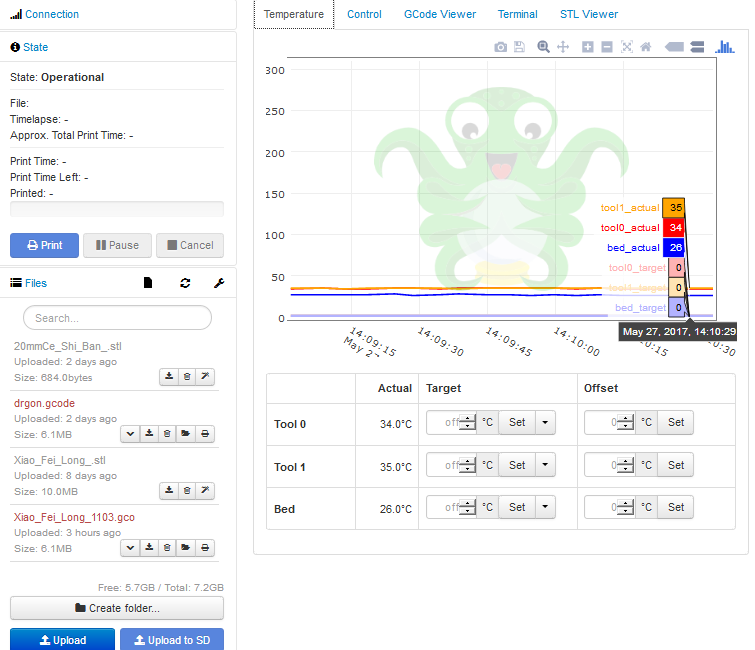The width and height of the screenshot is (755, 650).
Task: Download plot as PNG camera icon
Action: [x=500, y=47]
